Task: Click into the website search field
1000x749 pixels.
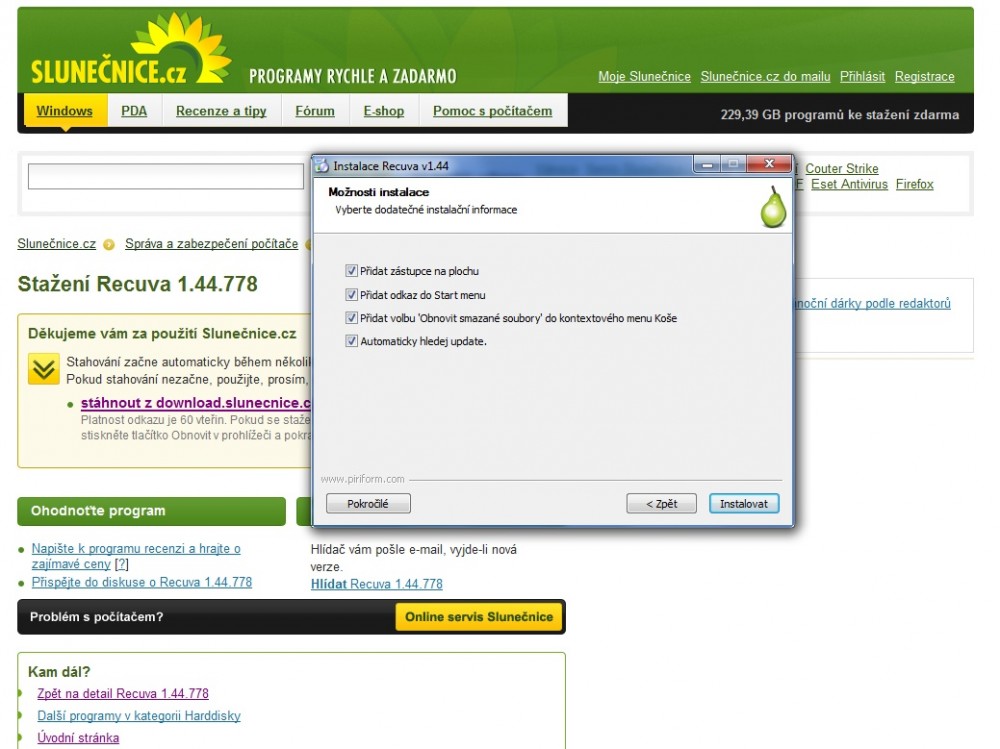Action: click(165, 177)
